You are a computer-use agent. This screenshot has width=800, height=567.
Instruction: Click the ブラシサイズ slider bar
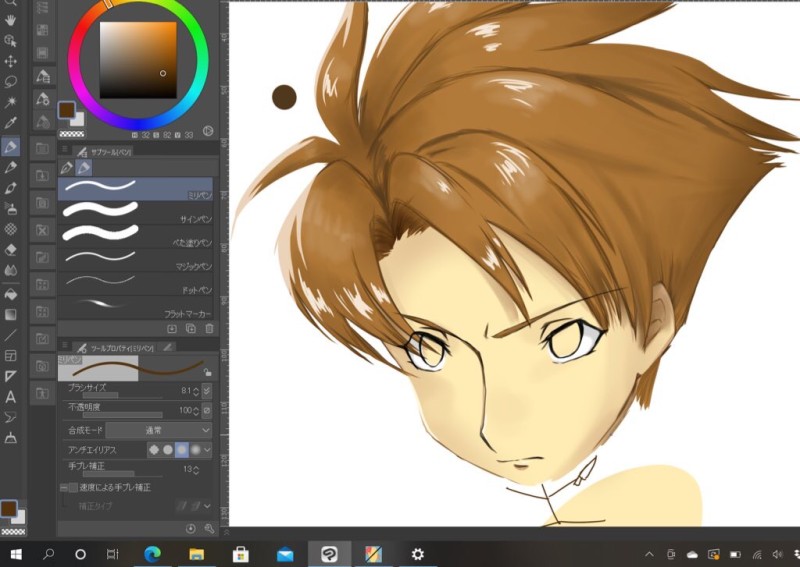(x=122, y=396)
